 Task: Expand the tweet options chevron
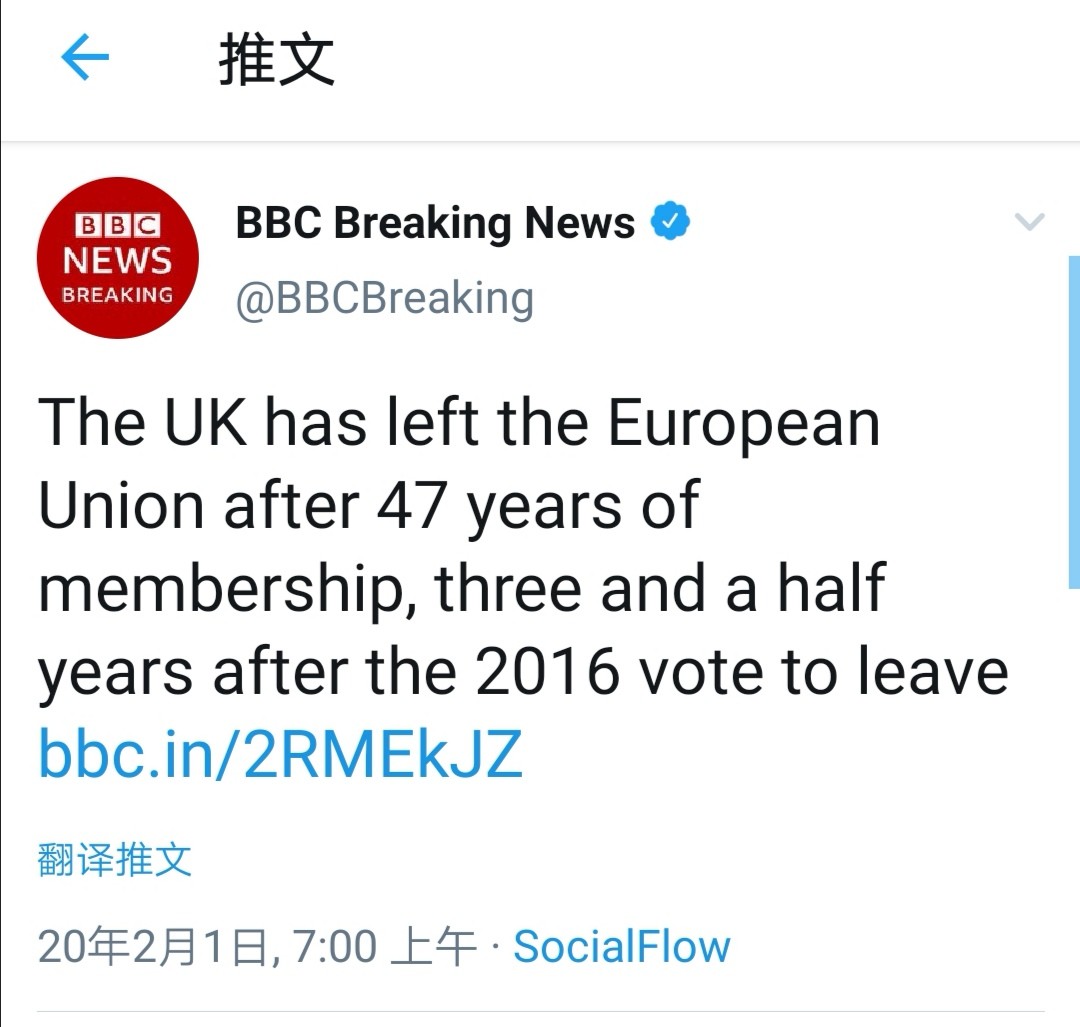1029,222
